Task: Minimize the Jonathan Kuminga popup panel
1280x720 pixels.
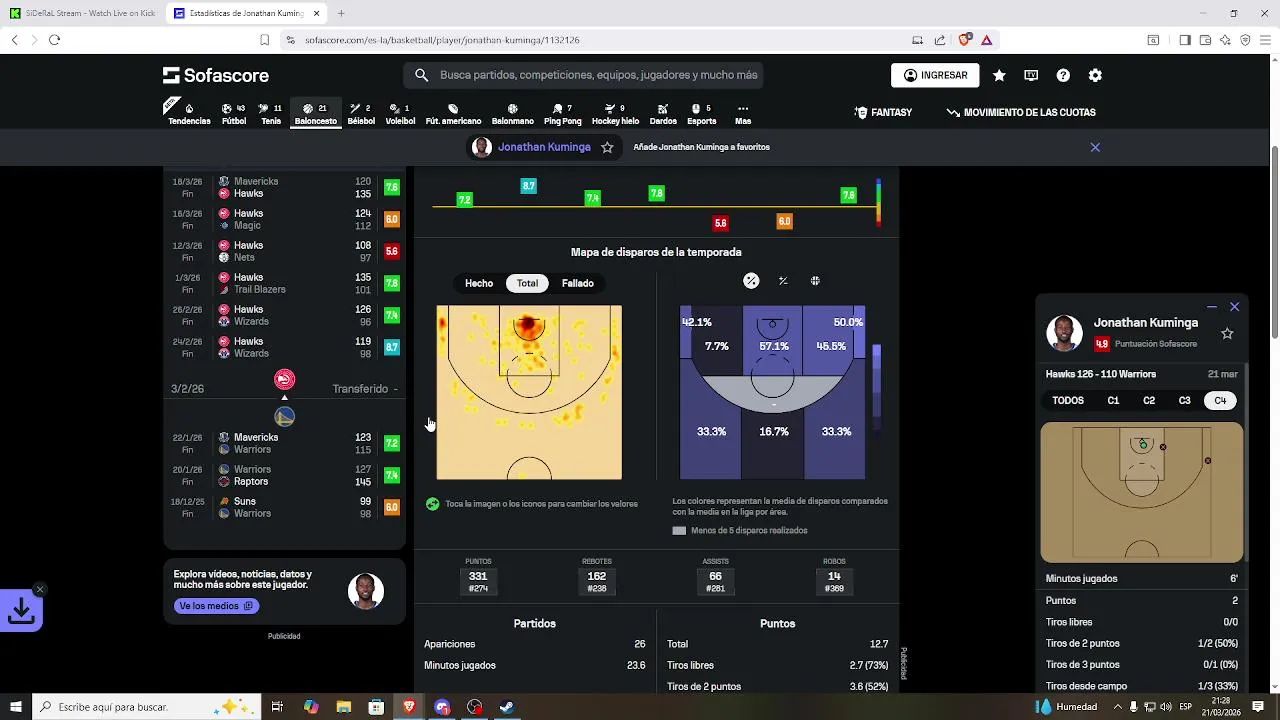Action: point(1212,307)
